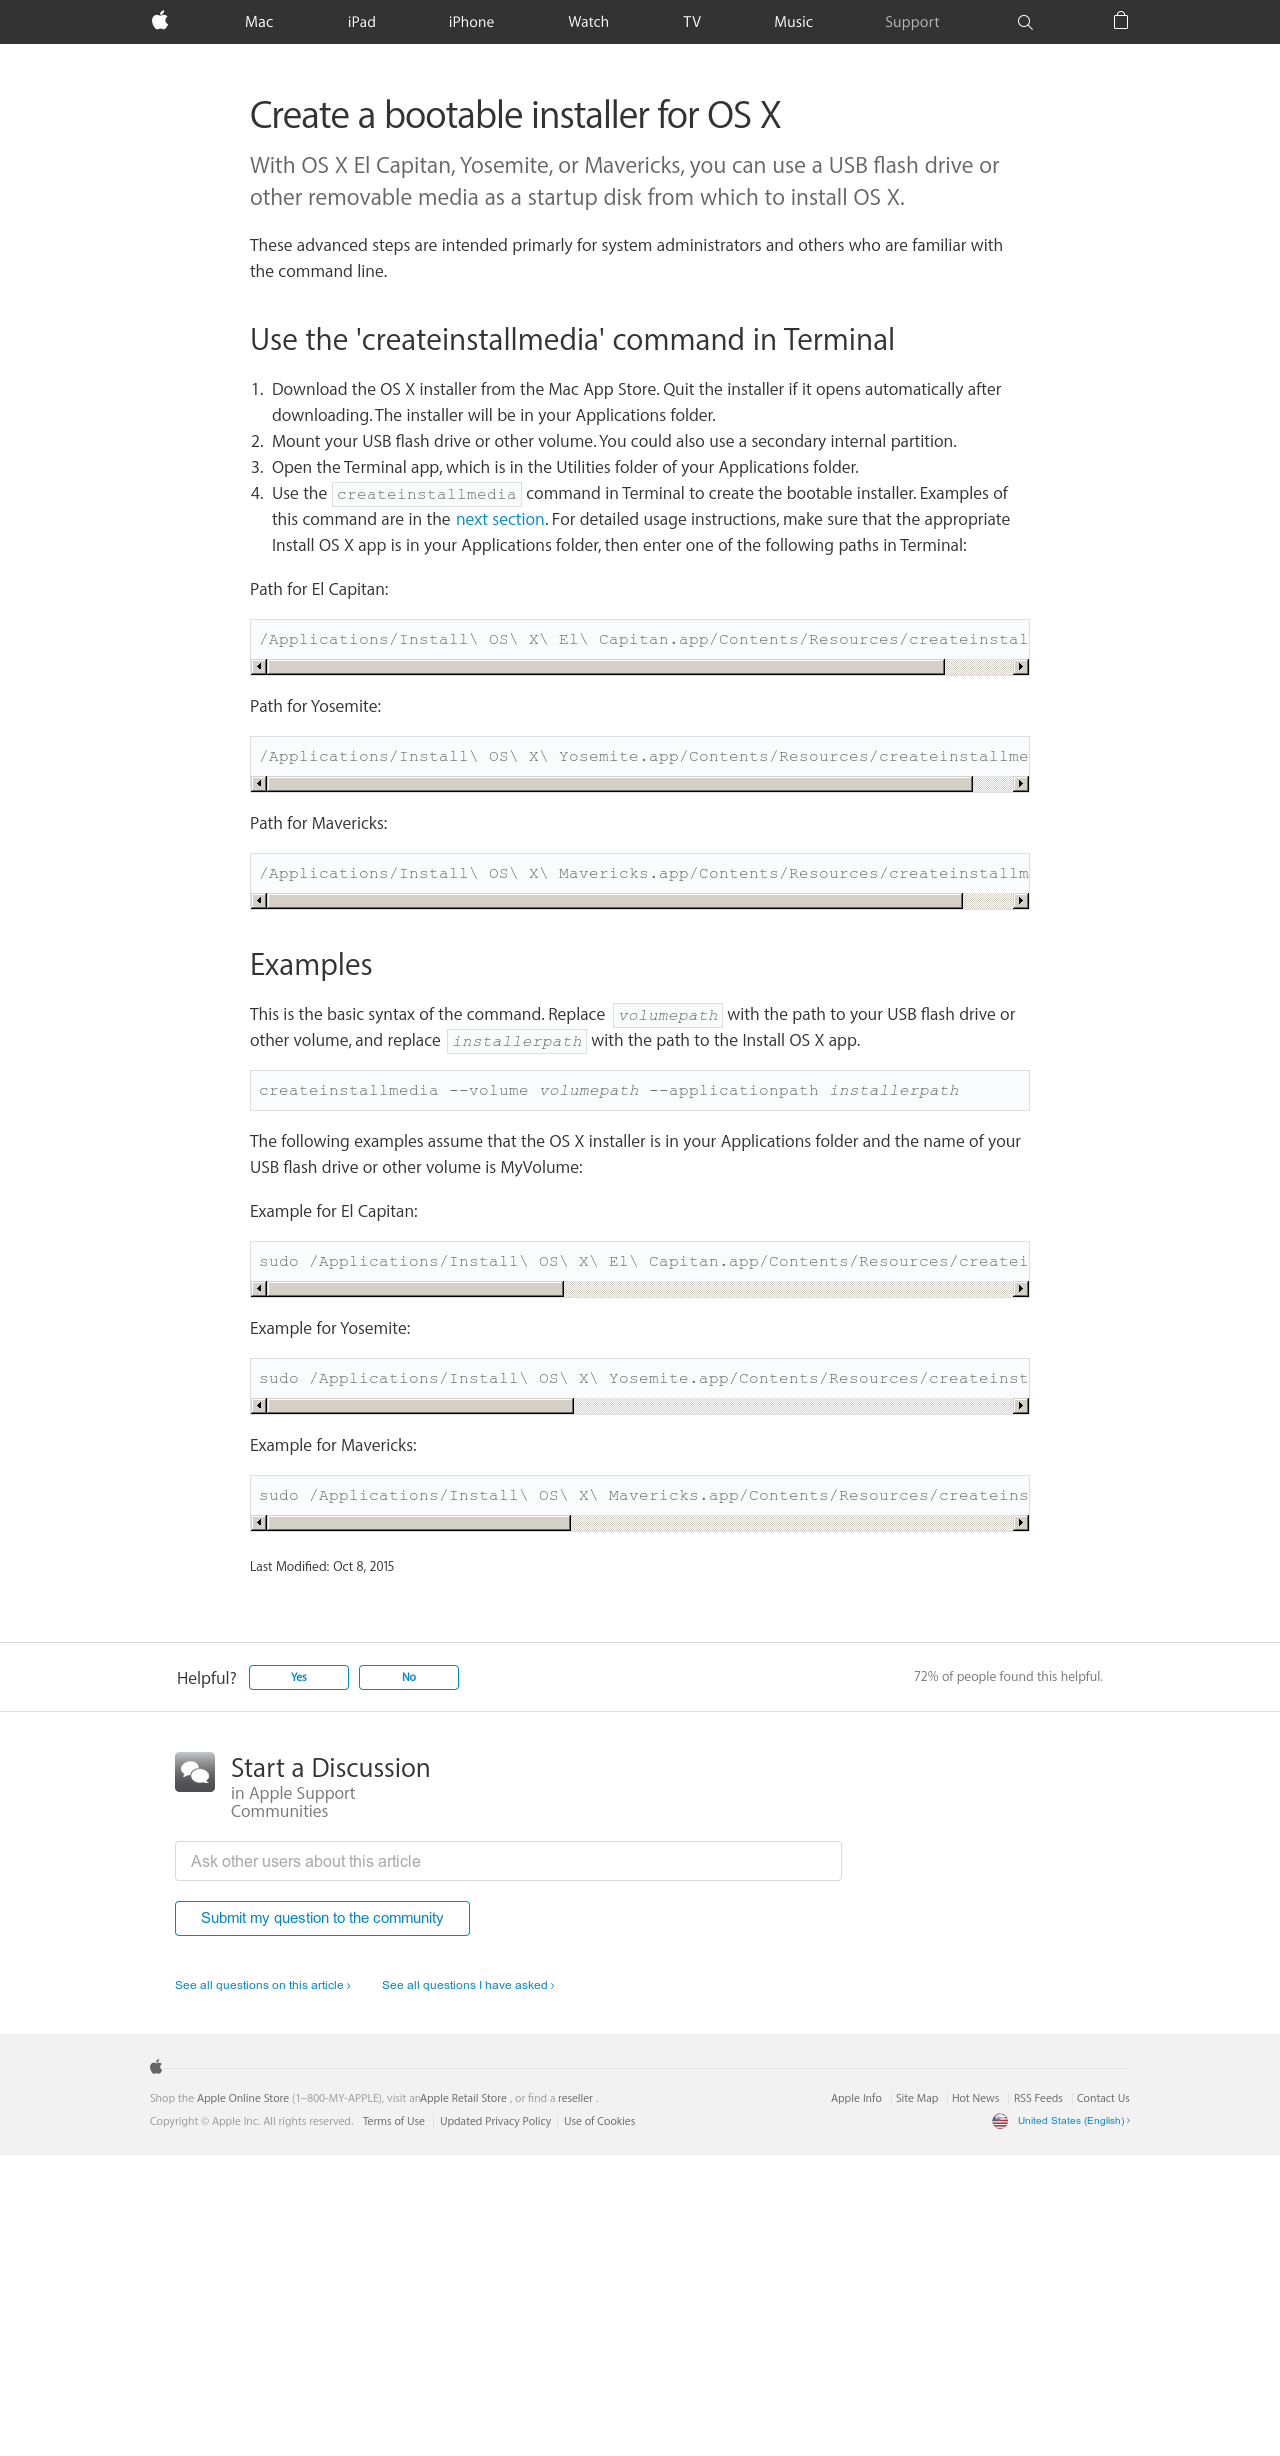Click the No helpful button
The image size is (1280, 2456).
[409, 1677]
